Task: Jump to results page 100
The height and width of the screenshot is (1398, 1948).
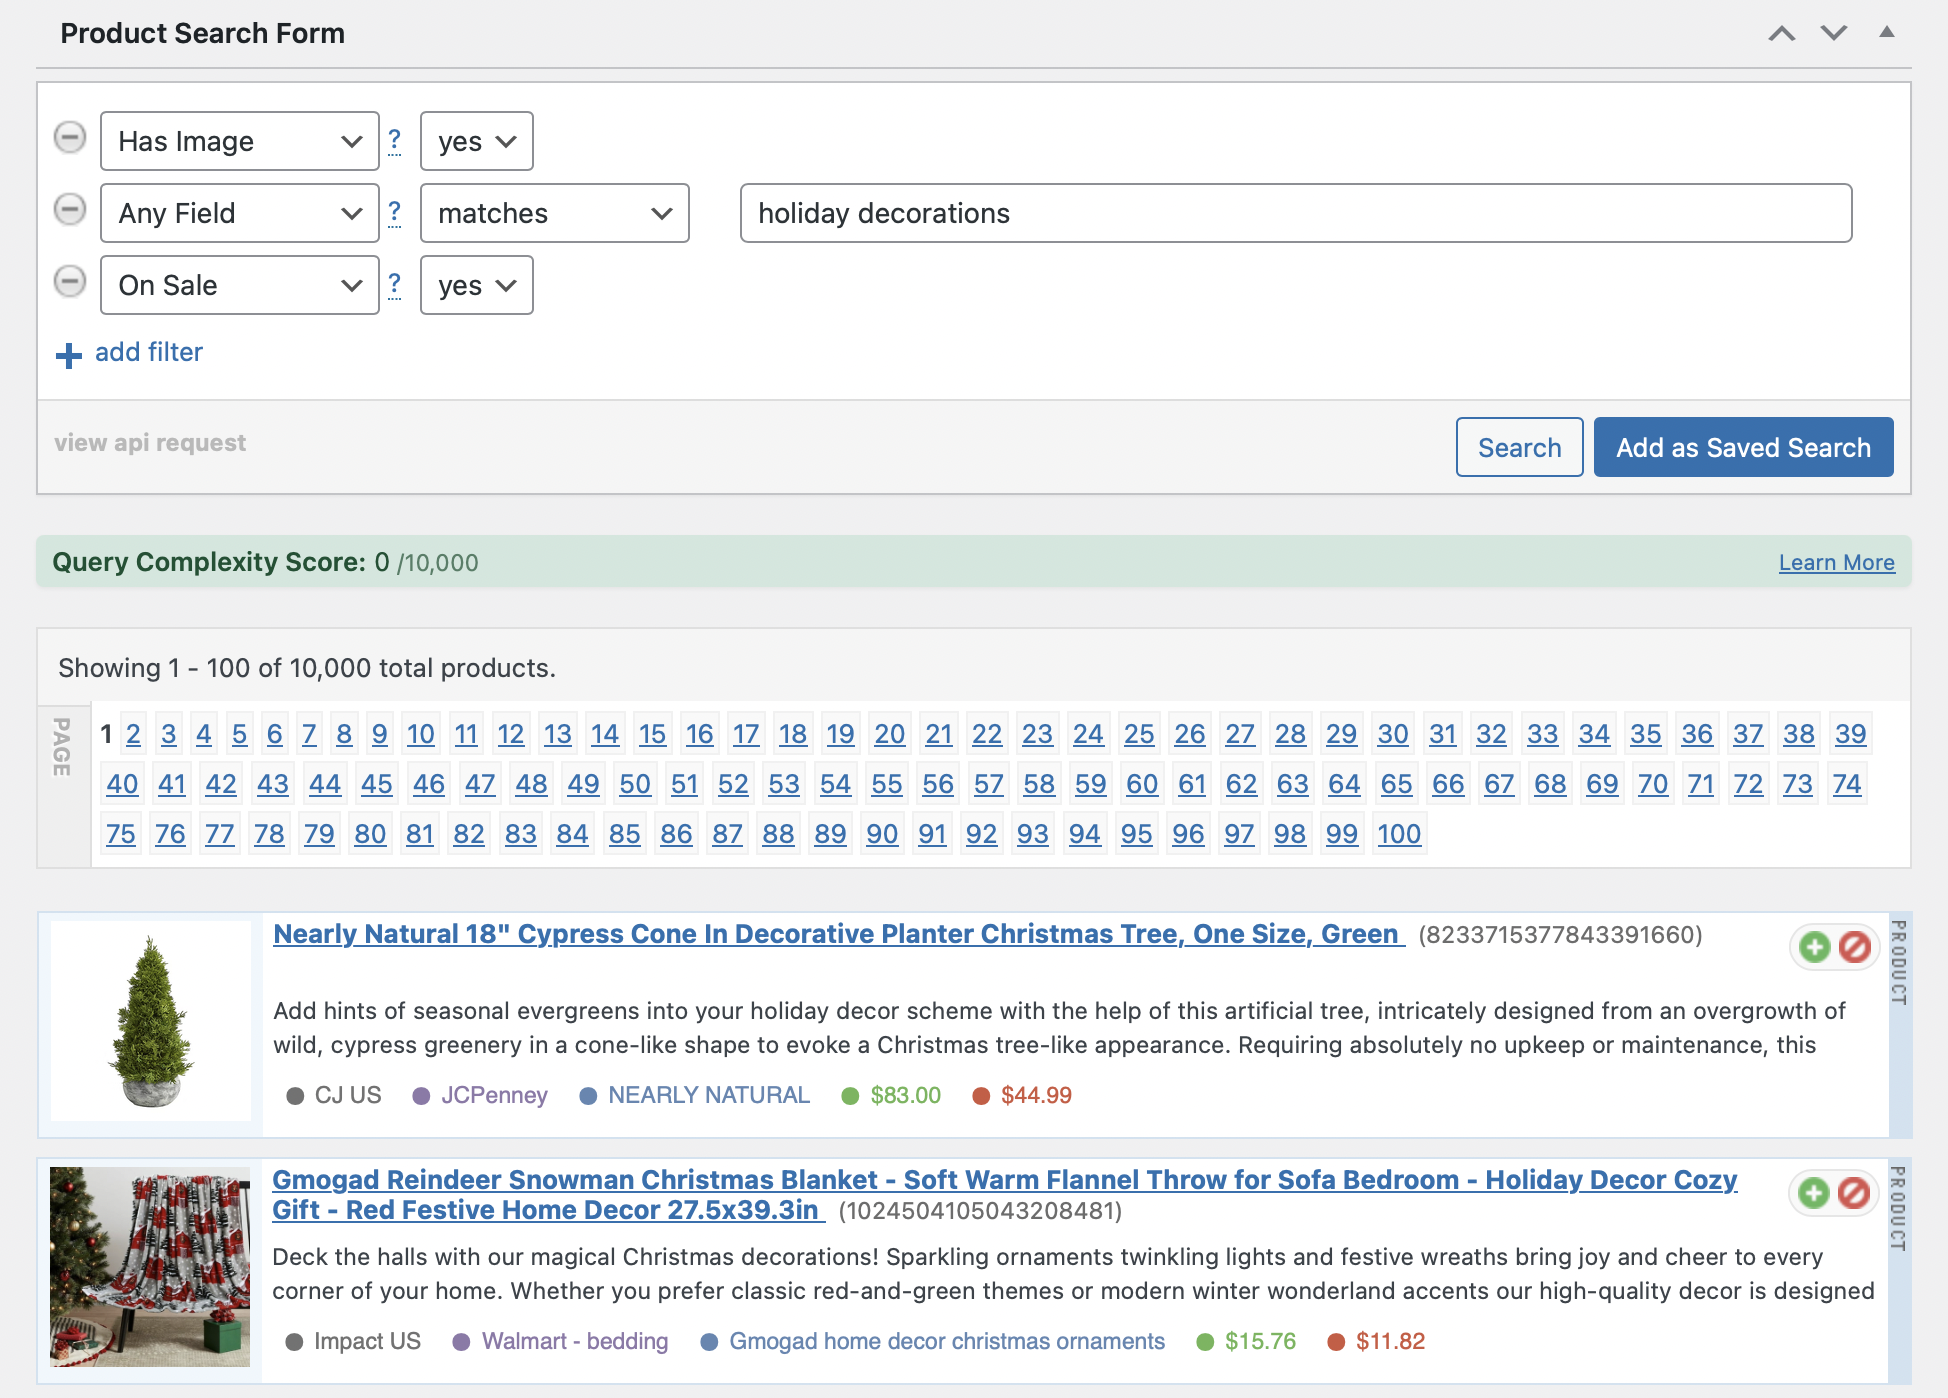Action: (x=1398, y=834)
